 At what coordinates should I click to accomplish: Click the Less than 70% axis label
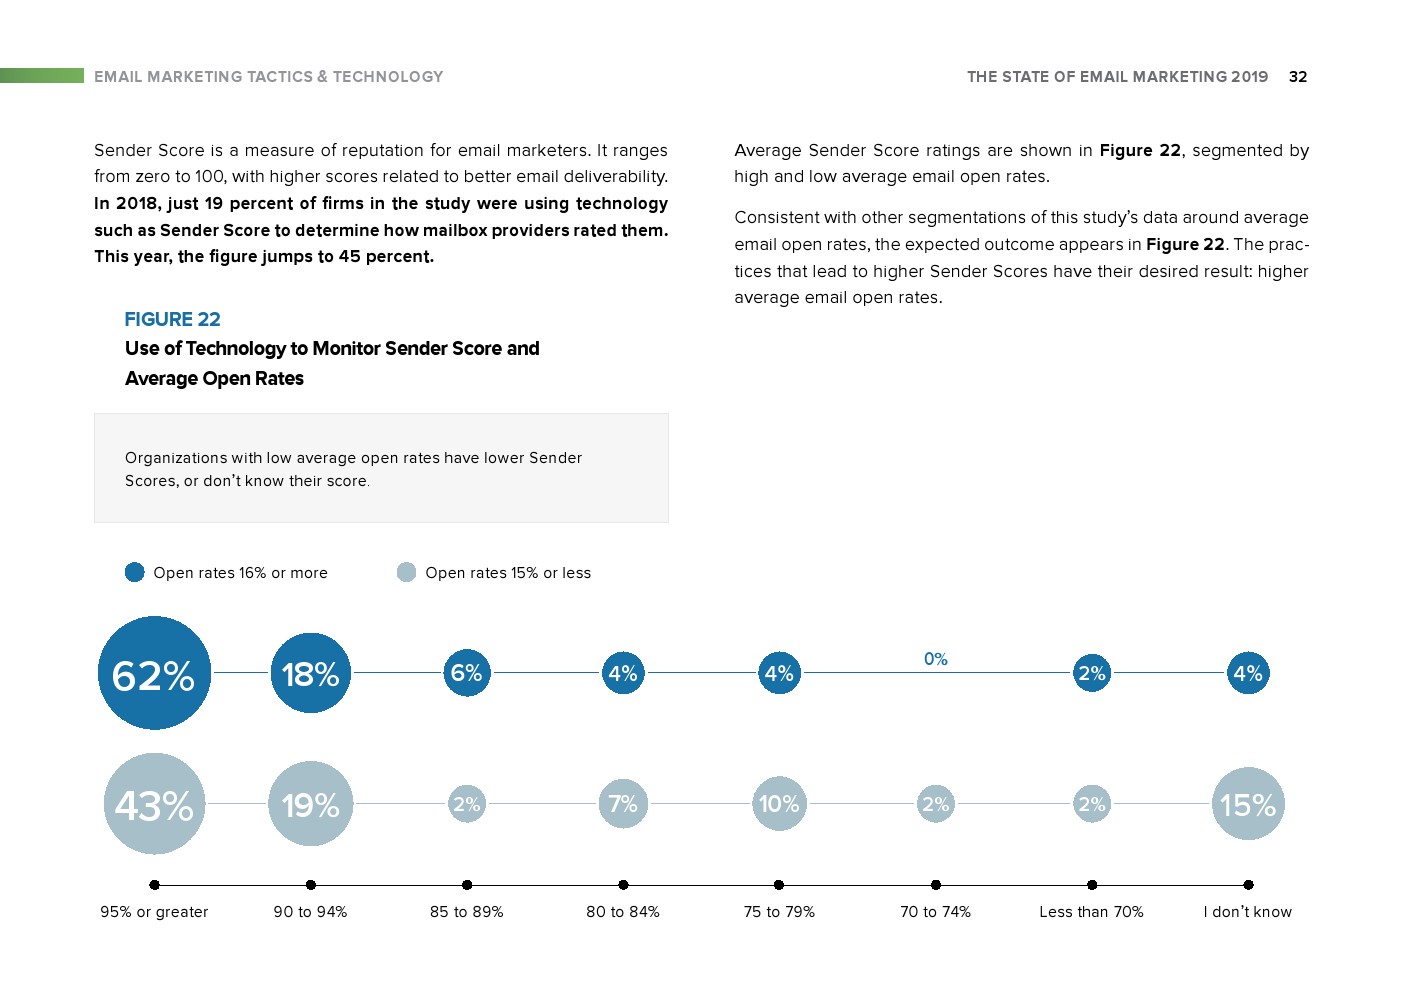(x=1091, y=912)
